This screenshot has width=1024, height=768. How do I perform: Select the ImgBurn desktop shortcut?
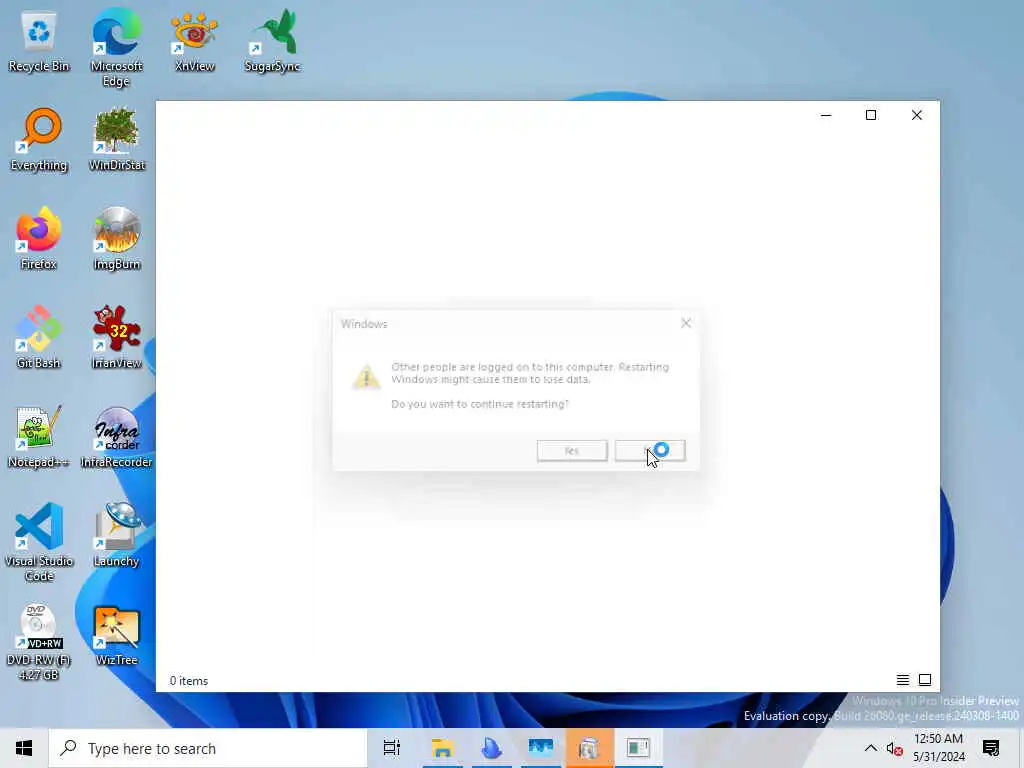(116, 239)
